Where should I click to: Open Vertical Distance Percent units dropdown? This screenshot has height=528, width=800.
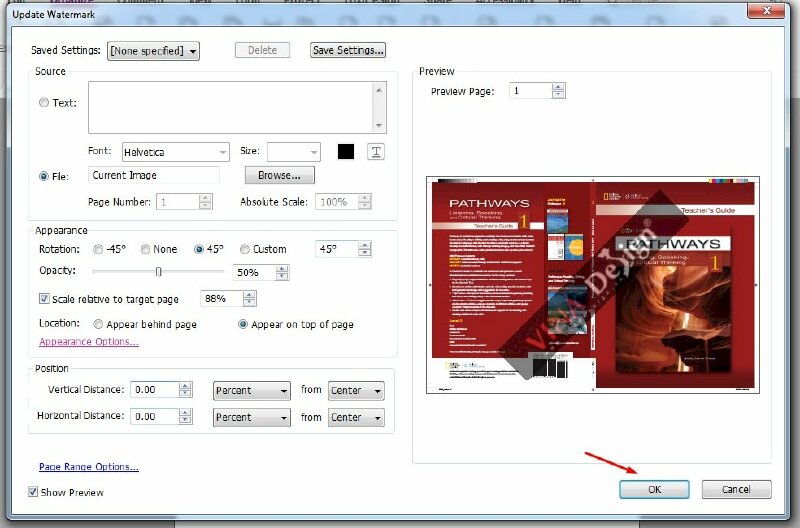[251, 390]
